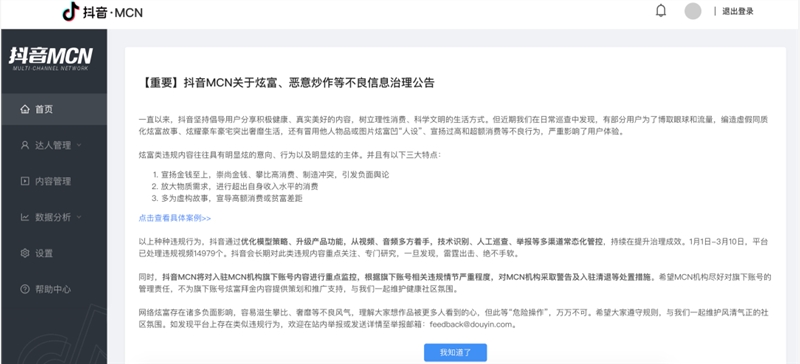Expand the 达人管理 chevron
The width and height of the screenshot is (800, 364).
[79, 145]
